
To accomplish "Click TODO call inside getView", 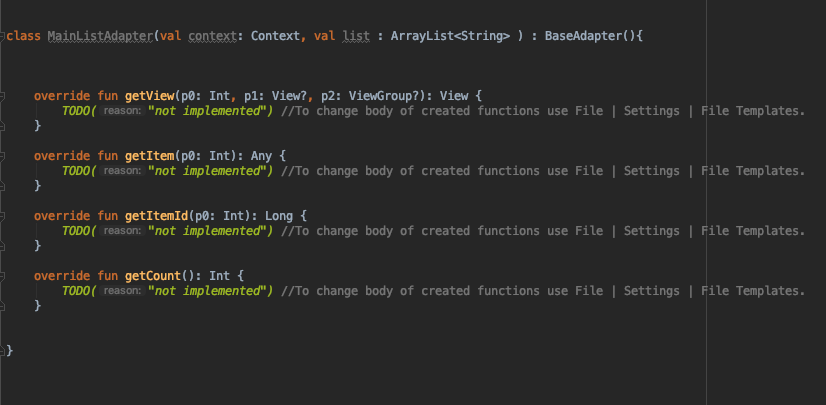I will pyautogui.click(x=76, y=111).
